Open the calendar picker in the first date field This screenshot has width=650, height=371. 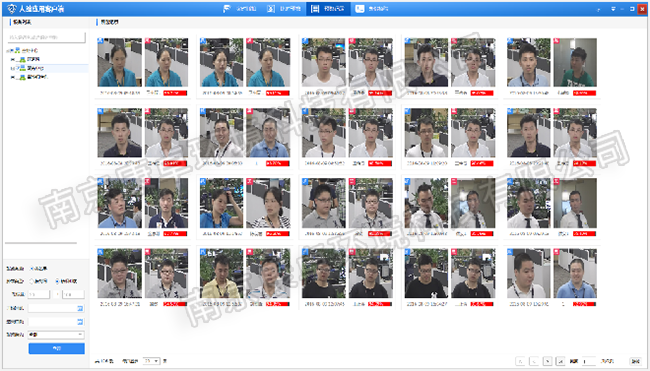click(x=80, y=308)
